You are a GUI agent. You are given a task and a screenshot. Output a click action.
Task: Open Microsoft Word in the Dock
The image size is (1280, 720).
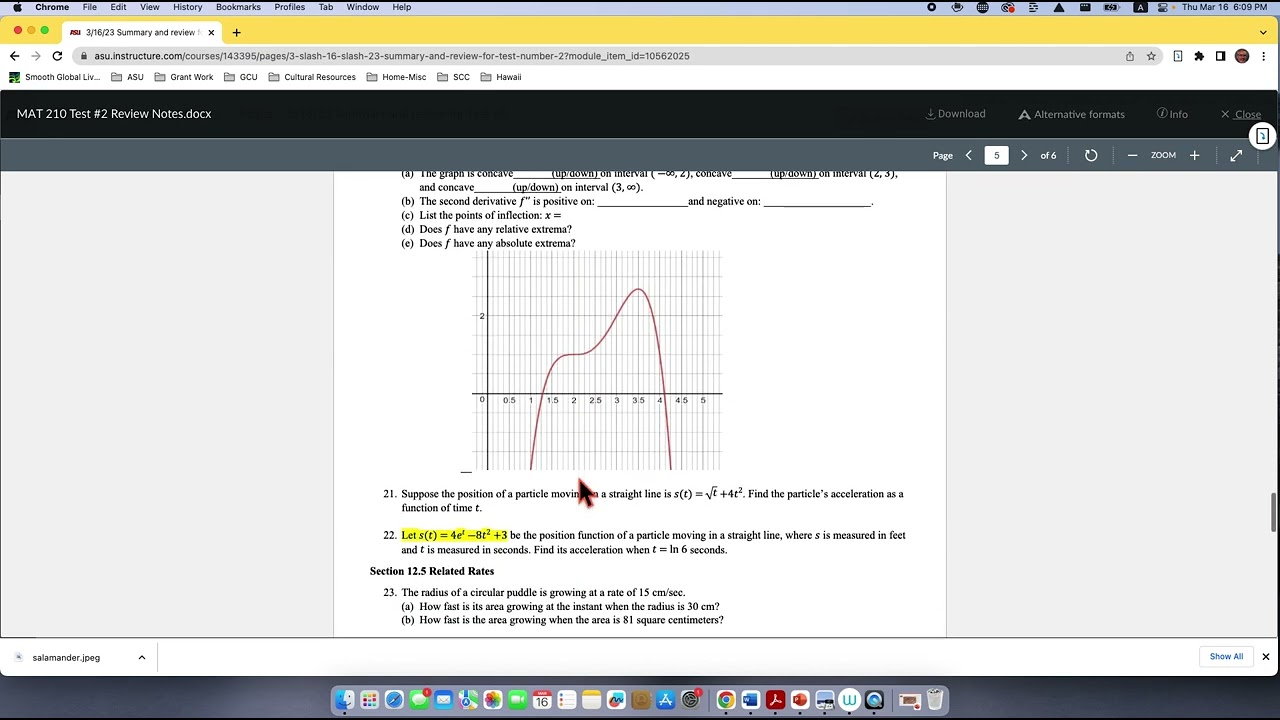750,700
